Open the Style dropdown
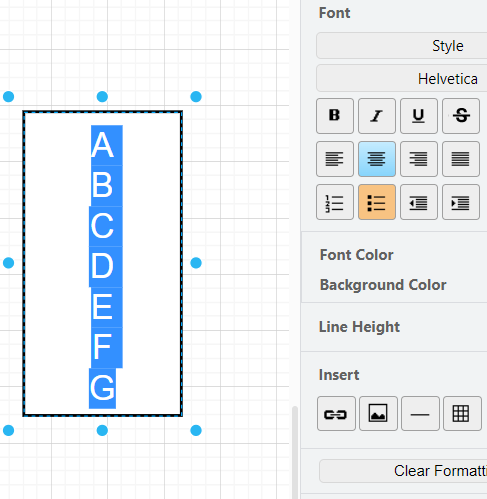This screenshot has height=499, width=487. [x=402, y=46]
